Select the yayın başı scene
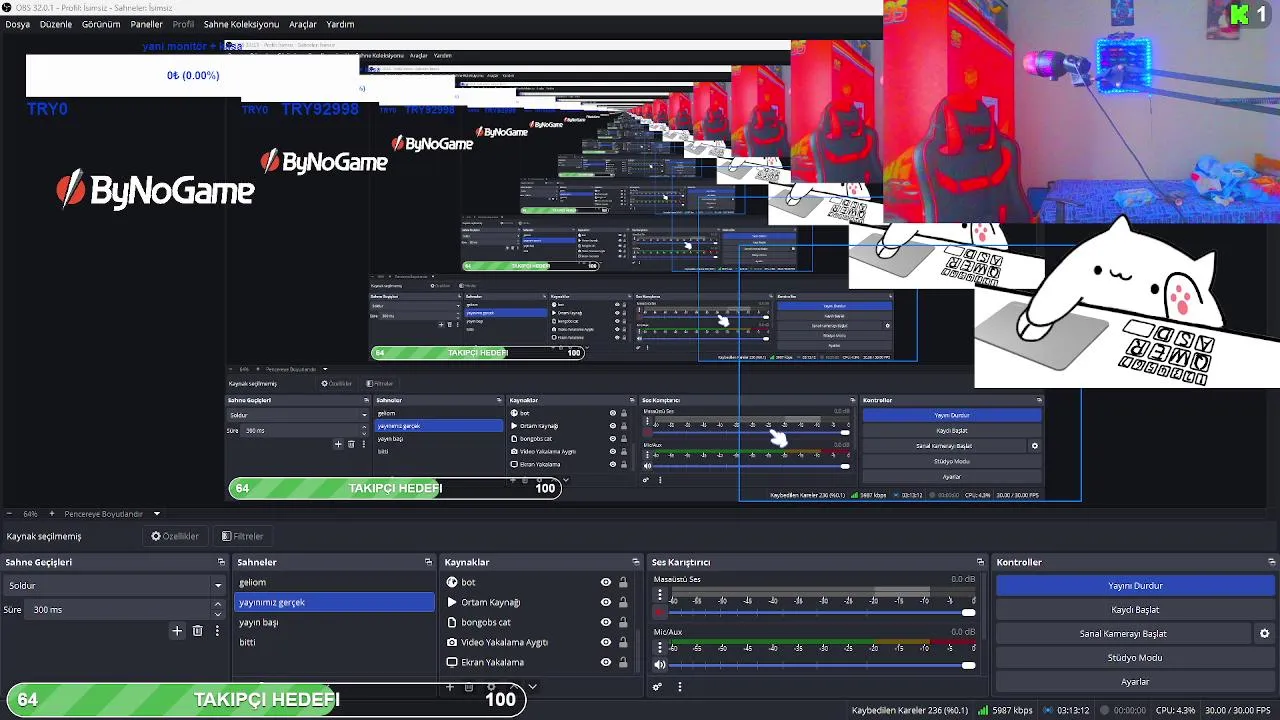 point(334,622)
